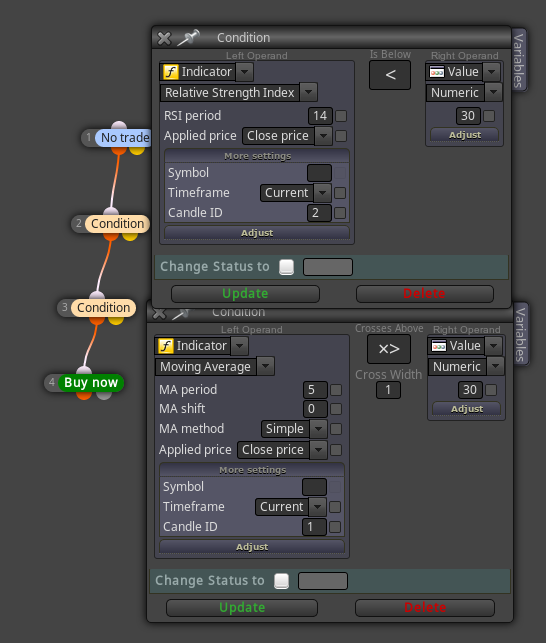Viewport: 546px width, 643px height.
Task: Open the upper Indicator type dropdown
Action: point(244,72)
